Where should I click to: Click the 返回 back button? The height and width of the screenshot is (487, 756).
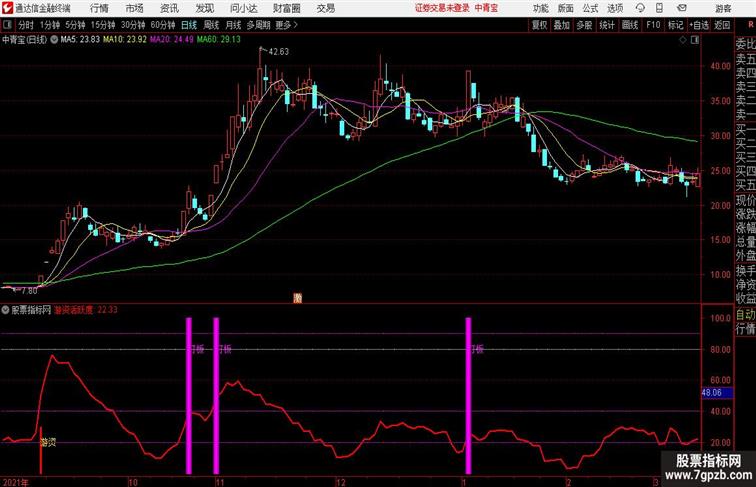pos(722,25)
